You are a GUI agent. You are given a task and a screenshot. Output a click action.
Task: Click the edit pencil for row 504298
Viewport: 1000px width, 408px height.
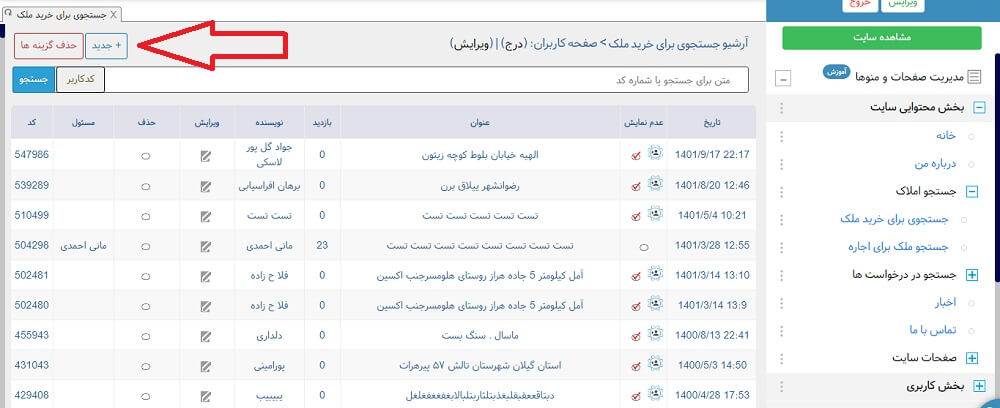coord(206,245)
